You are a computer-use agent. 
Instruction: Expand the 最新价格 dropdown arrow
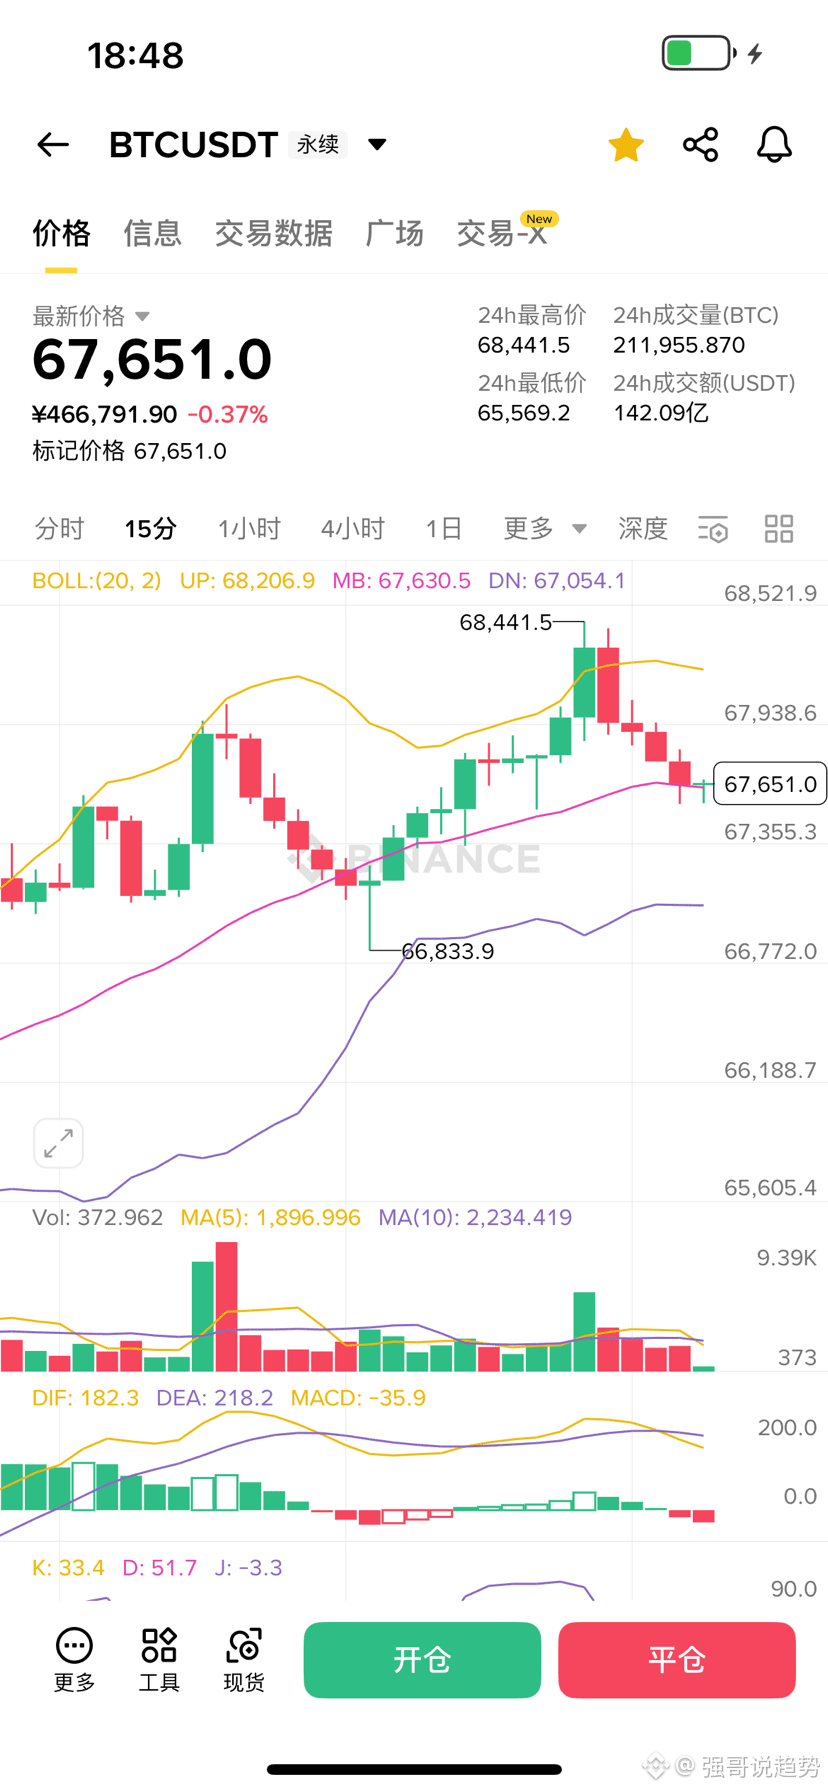142,316
